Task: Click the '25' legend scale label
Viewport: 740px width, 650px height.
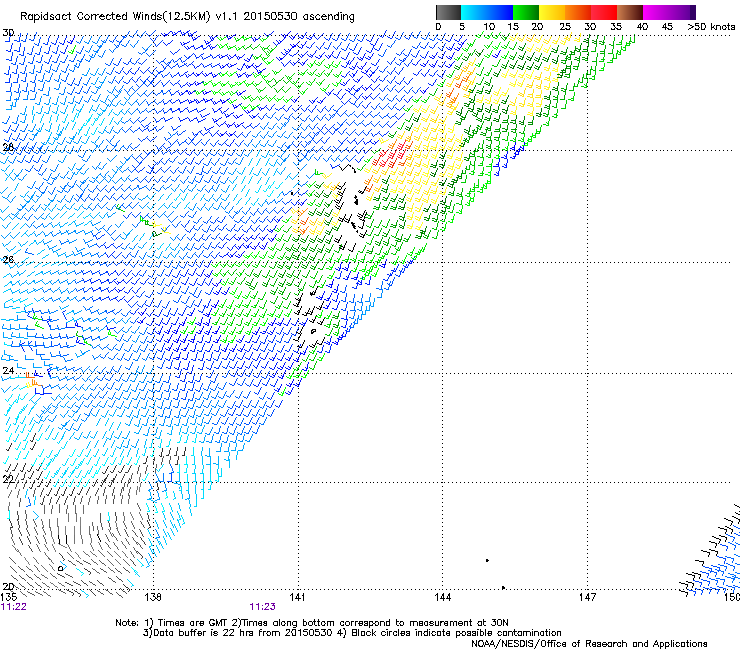Action: pos(565,27)
